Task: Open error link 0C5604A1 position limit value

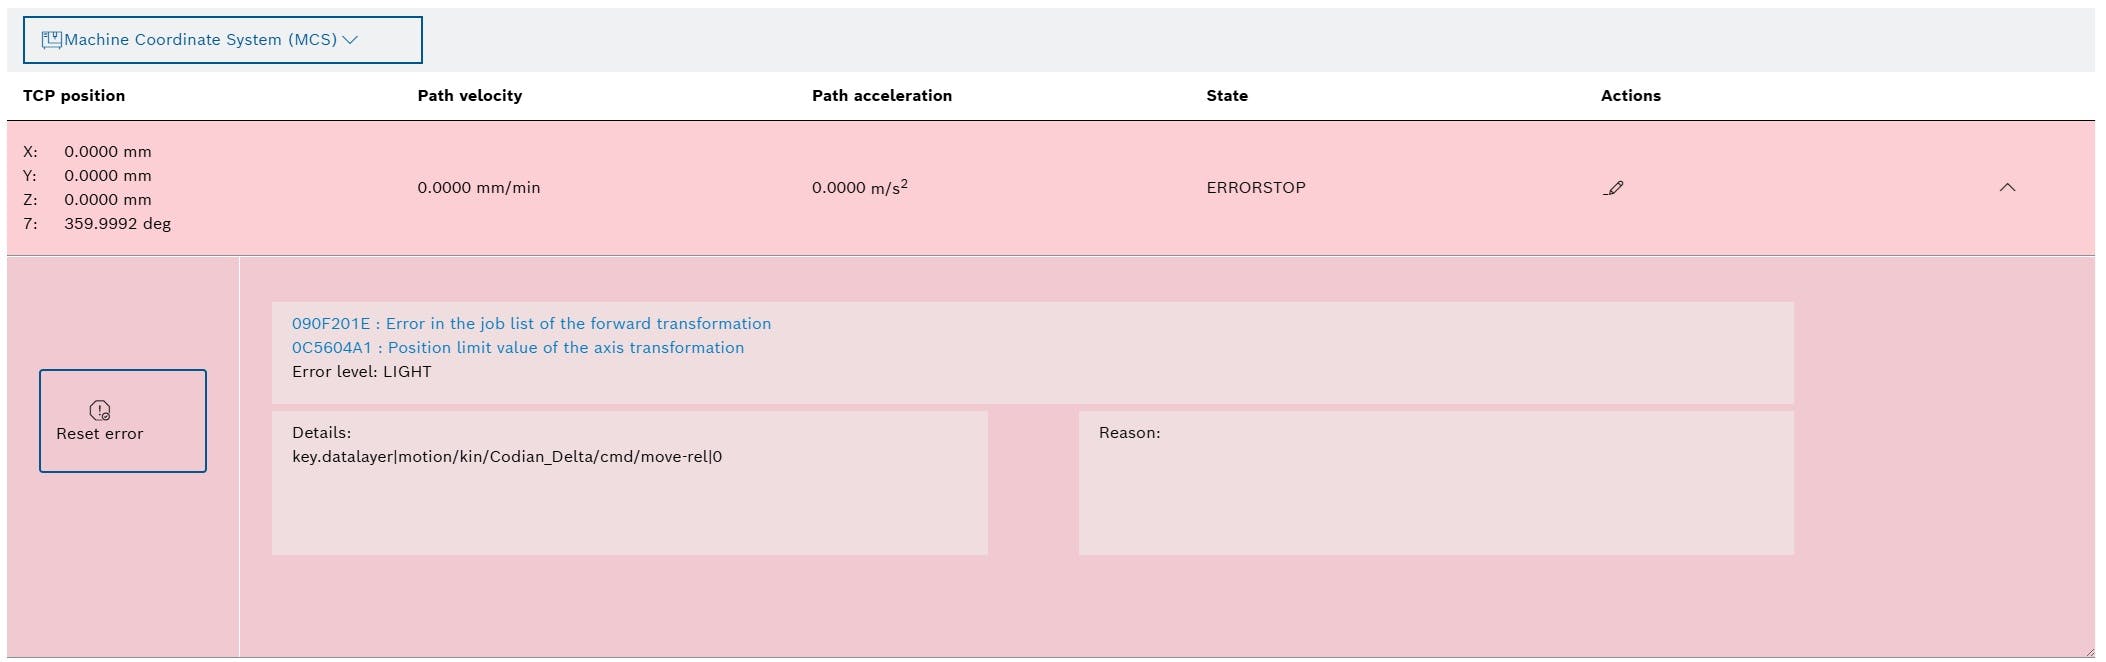Action: point(517,348)
